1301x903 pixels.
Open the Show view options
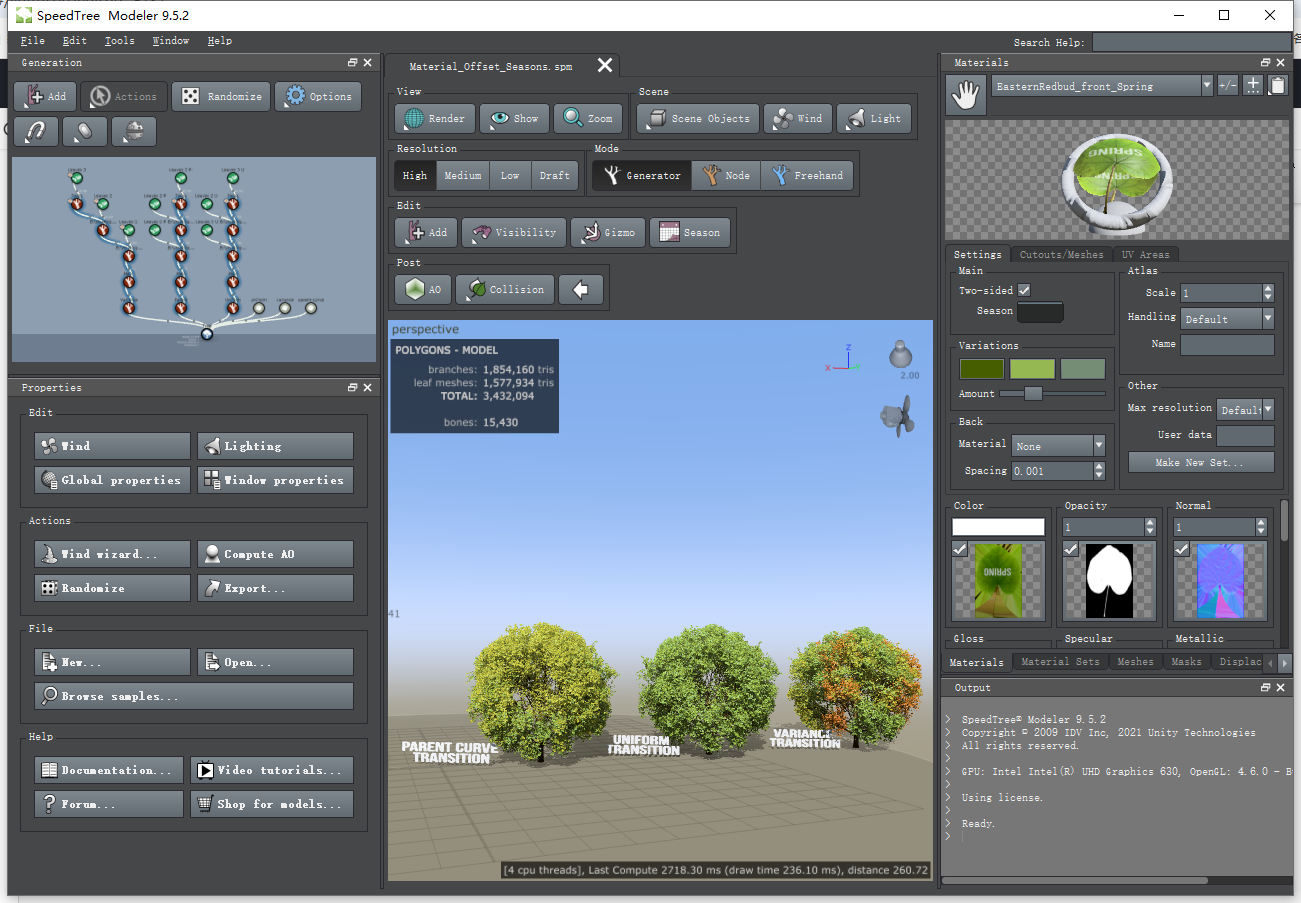514,118
